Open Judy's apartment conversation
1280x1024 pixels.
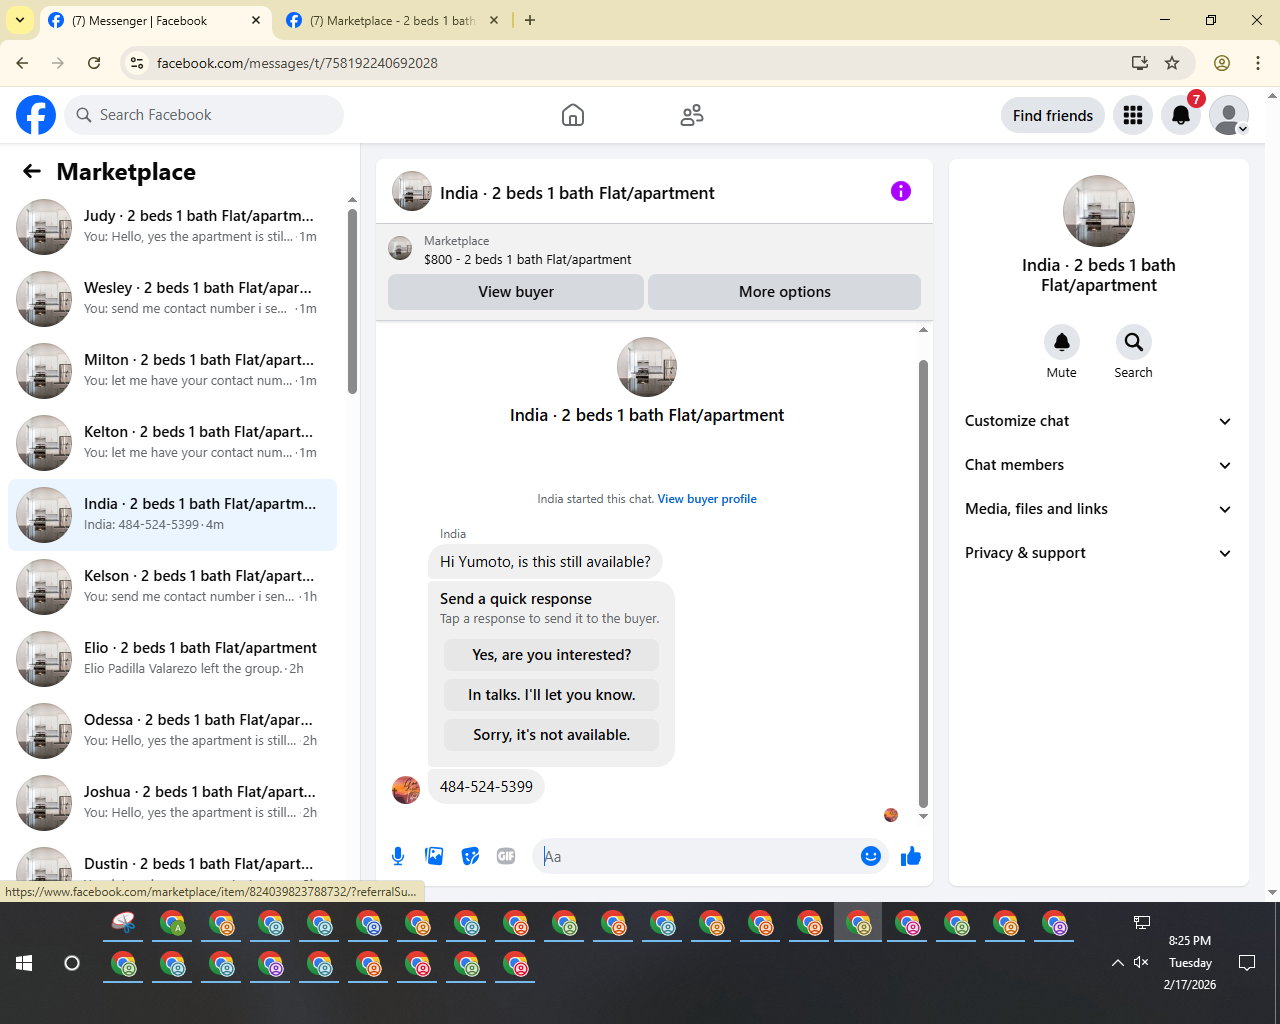(172, 227)
